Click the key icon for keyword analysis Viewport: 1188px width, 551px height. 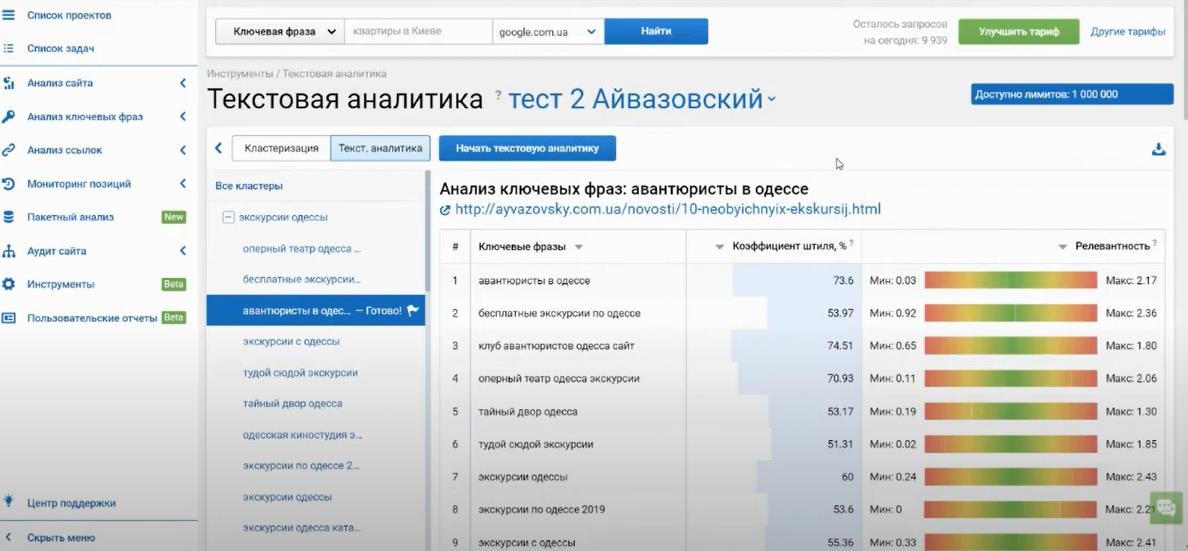pos(8,117)
